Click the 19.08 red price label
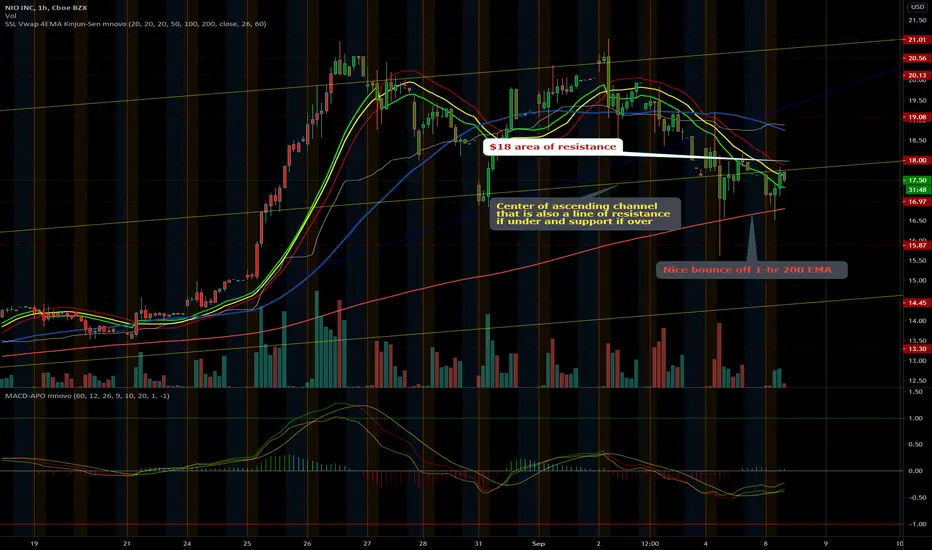Viewport: 932px width, 550px height. click(x=915, y=118)
